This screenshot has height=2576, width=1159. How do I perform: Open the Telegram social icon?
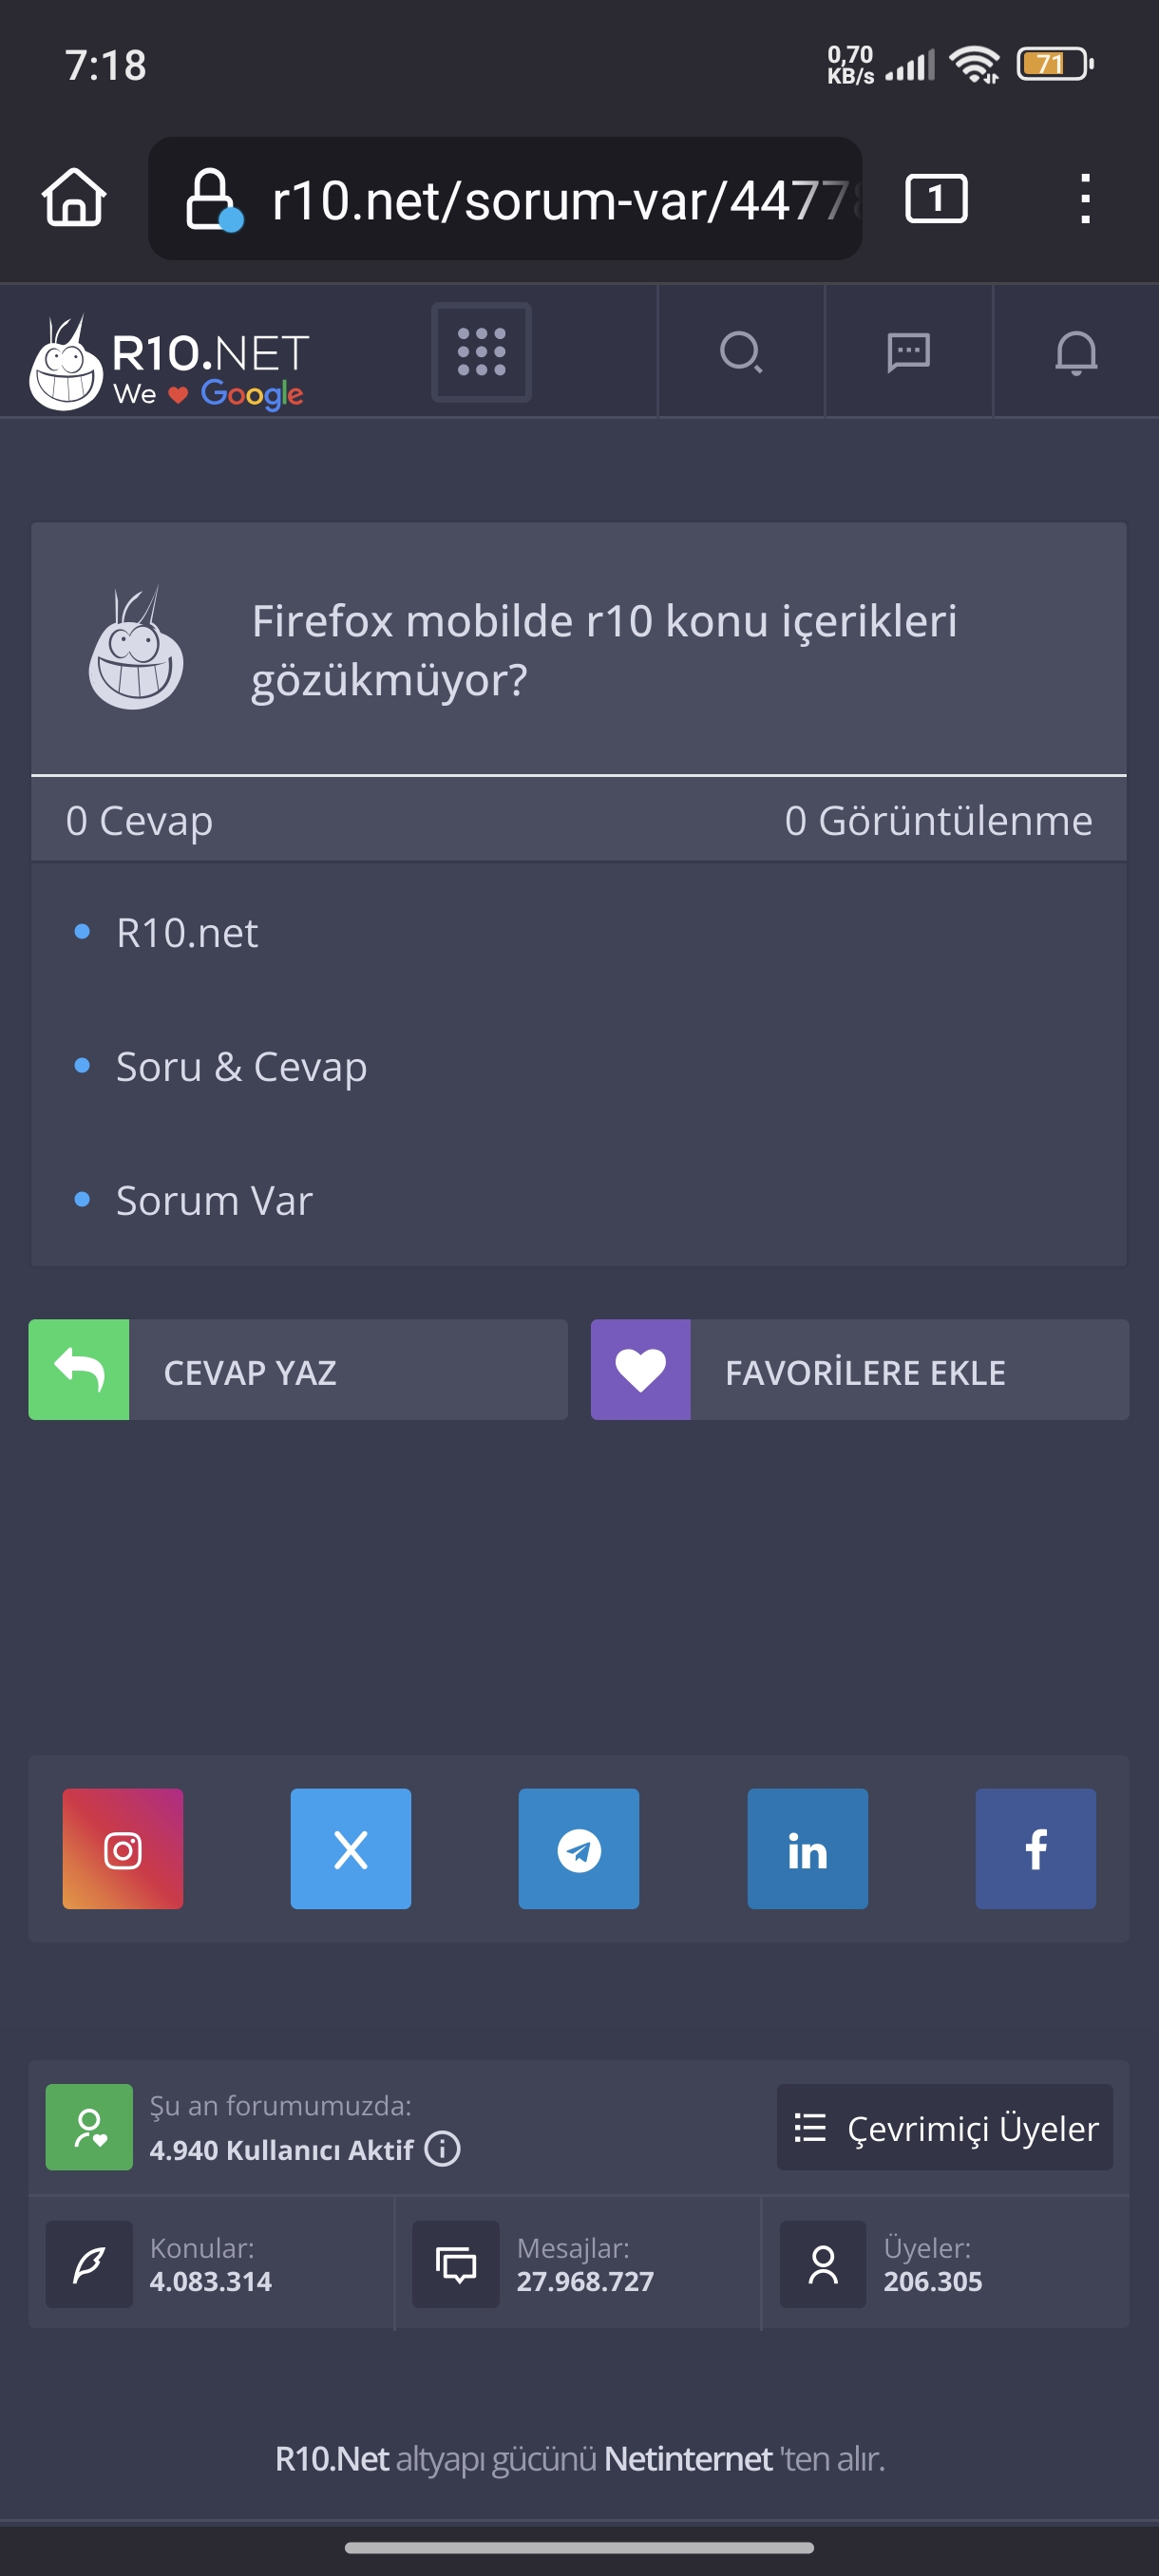pos(579,1848)
